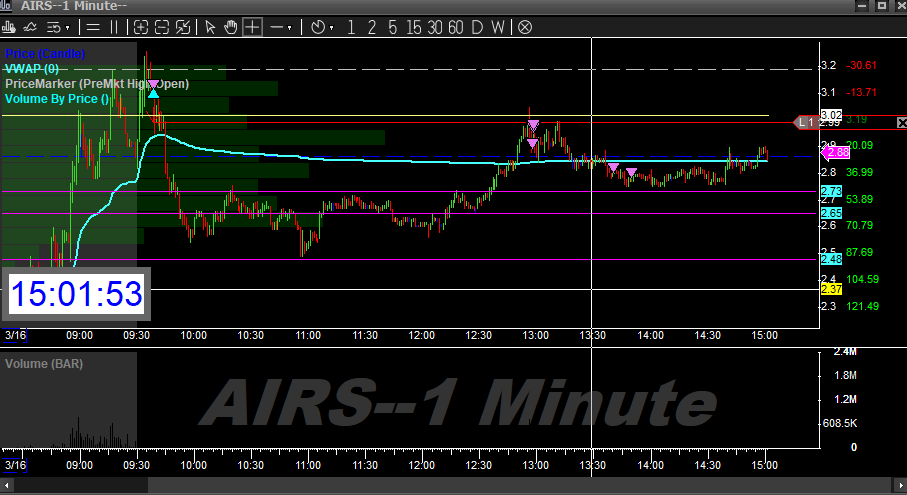The height and width of the screenshot is (495, 907).
Task: Click the circled X clear icon
Action: pyautogui.click(x=525, y=27)
